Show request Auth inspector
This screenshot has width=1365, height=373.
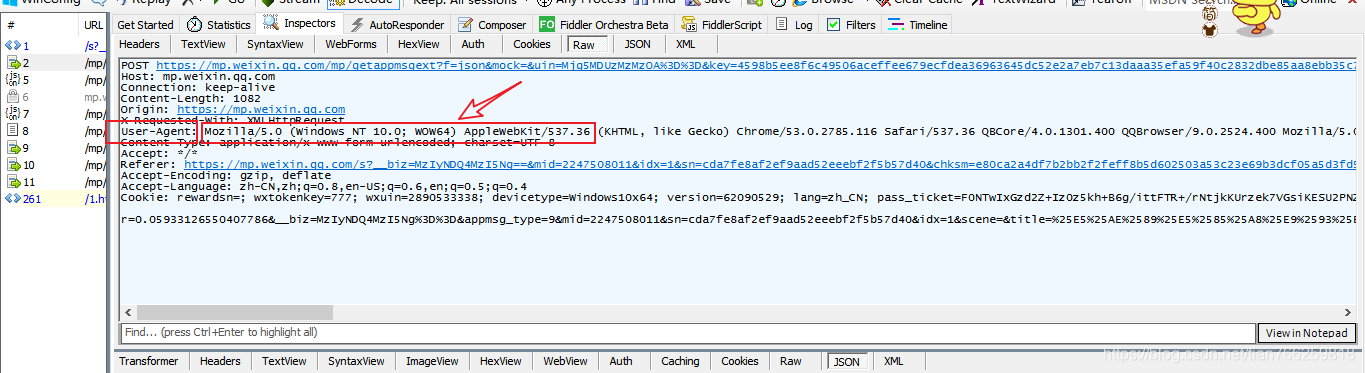click(x=473, y=44)
